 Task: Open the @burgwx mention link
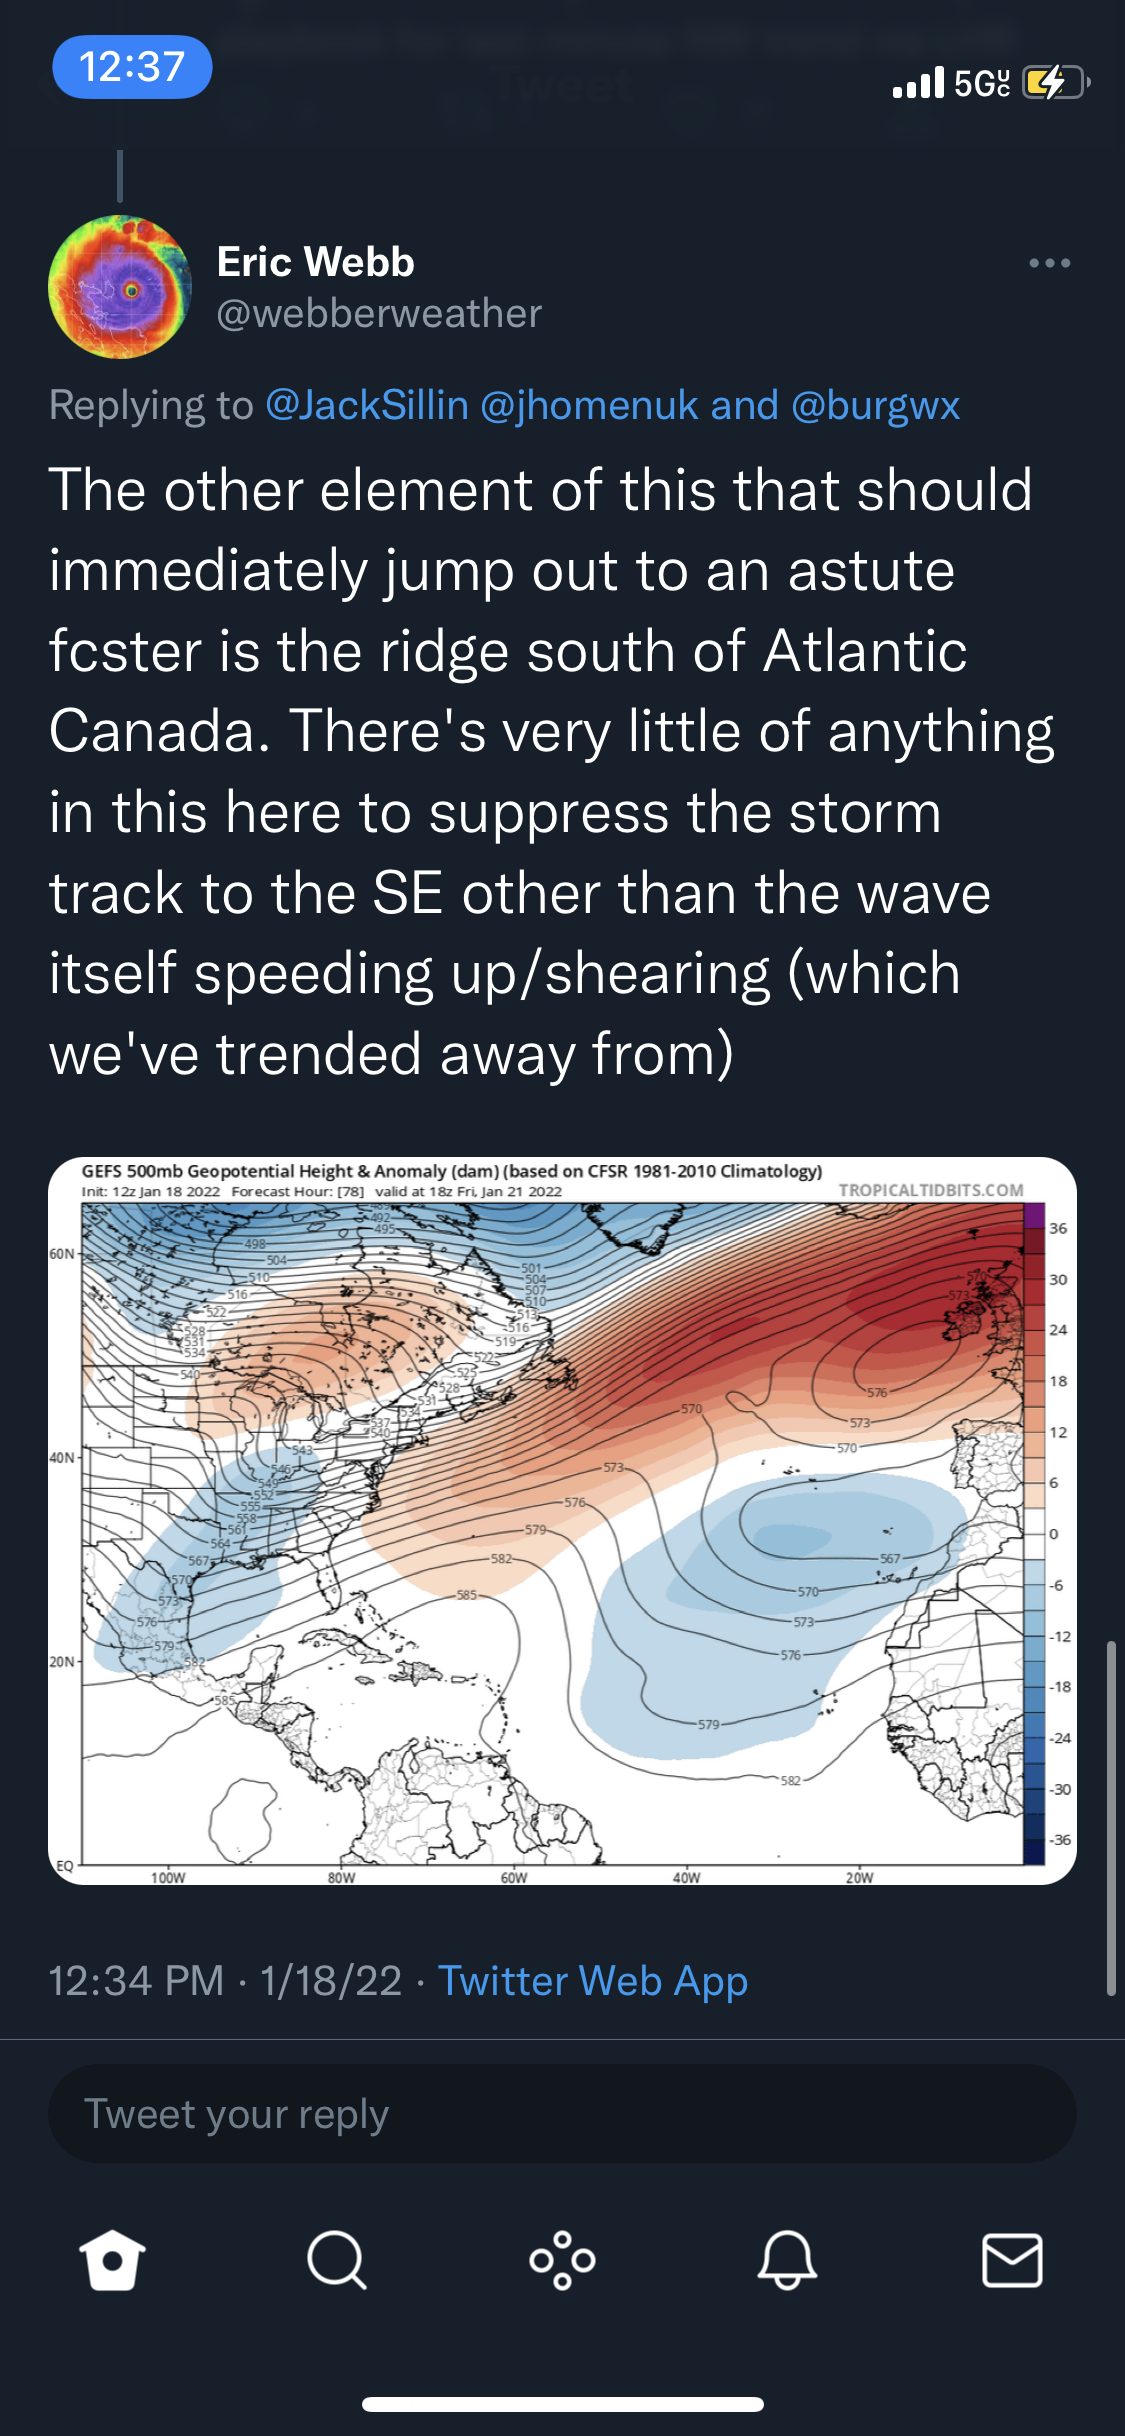tap(875, 405)
